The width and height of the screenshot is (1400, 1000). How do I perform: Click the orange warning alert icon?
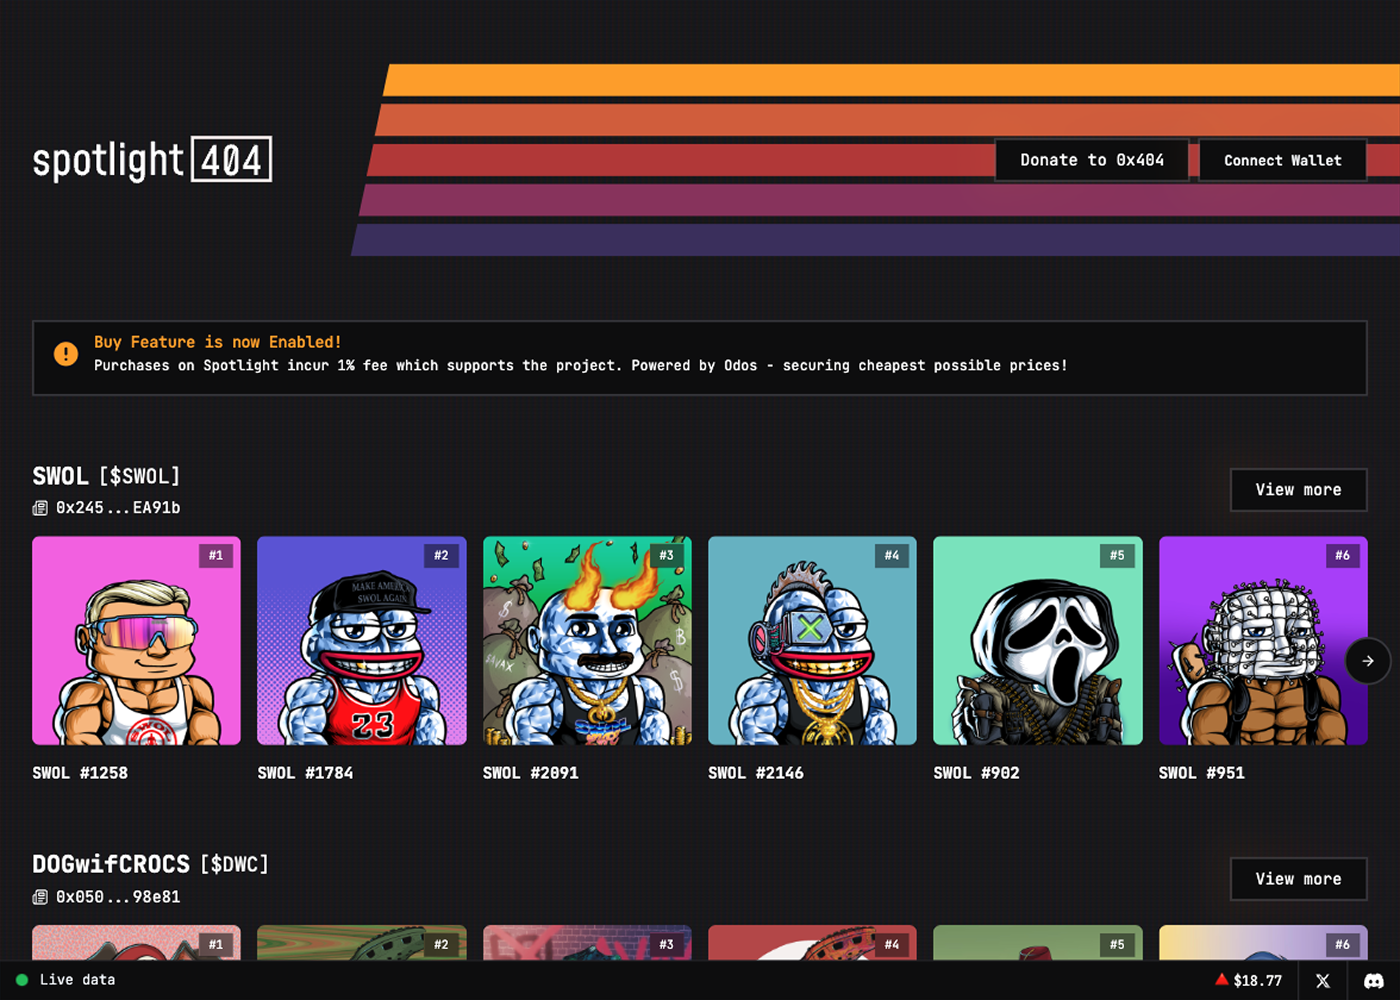(66, 354)
